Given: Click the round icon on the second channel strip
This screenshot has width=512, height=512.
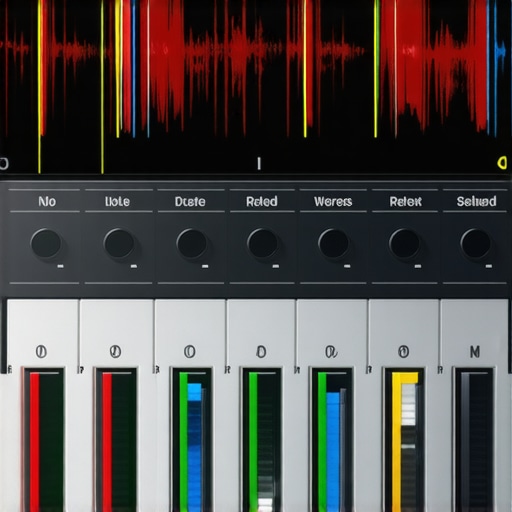Looking at the screenshot, I should pyautogui.click(x=115, y=352).
